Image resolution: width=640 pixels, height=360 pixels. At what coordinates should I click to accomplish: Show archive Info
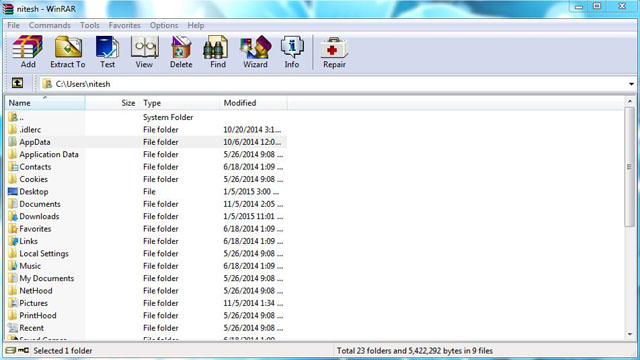pyautogui.click(x=292, y=52)
